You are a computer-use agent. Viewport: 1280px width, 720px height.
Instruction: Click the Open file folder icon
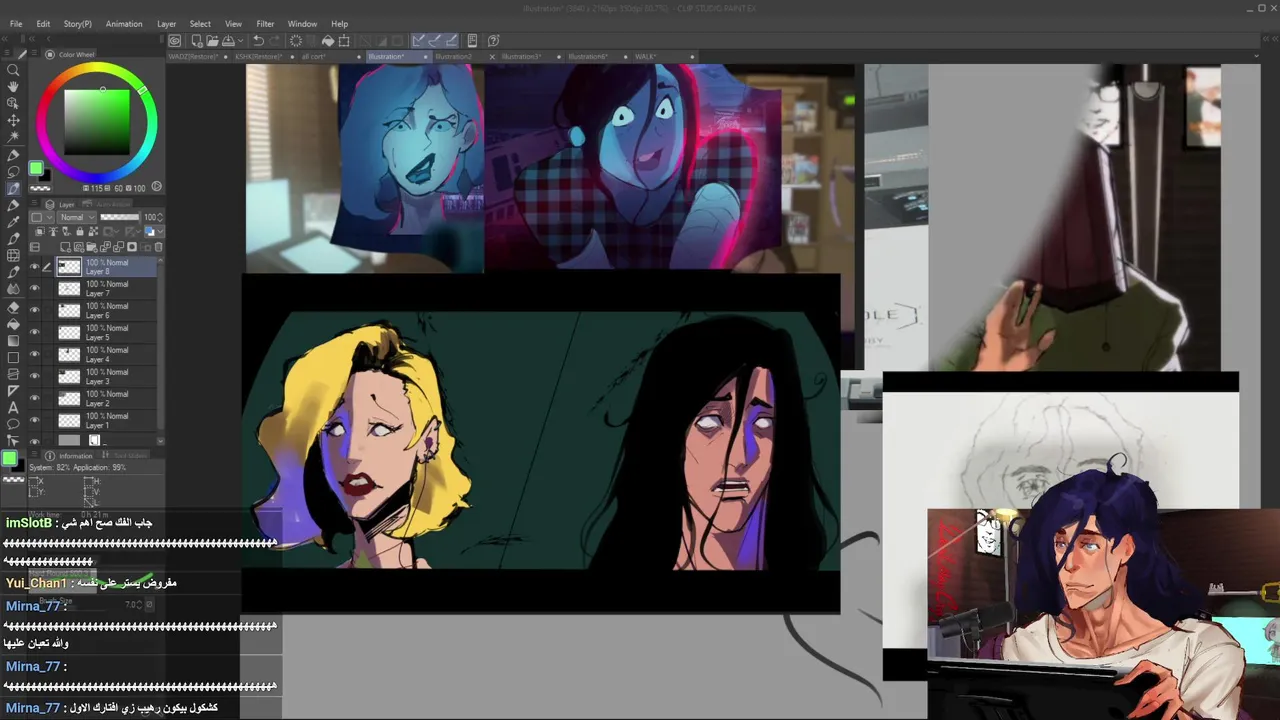[x=213, y=41]
